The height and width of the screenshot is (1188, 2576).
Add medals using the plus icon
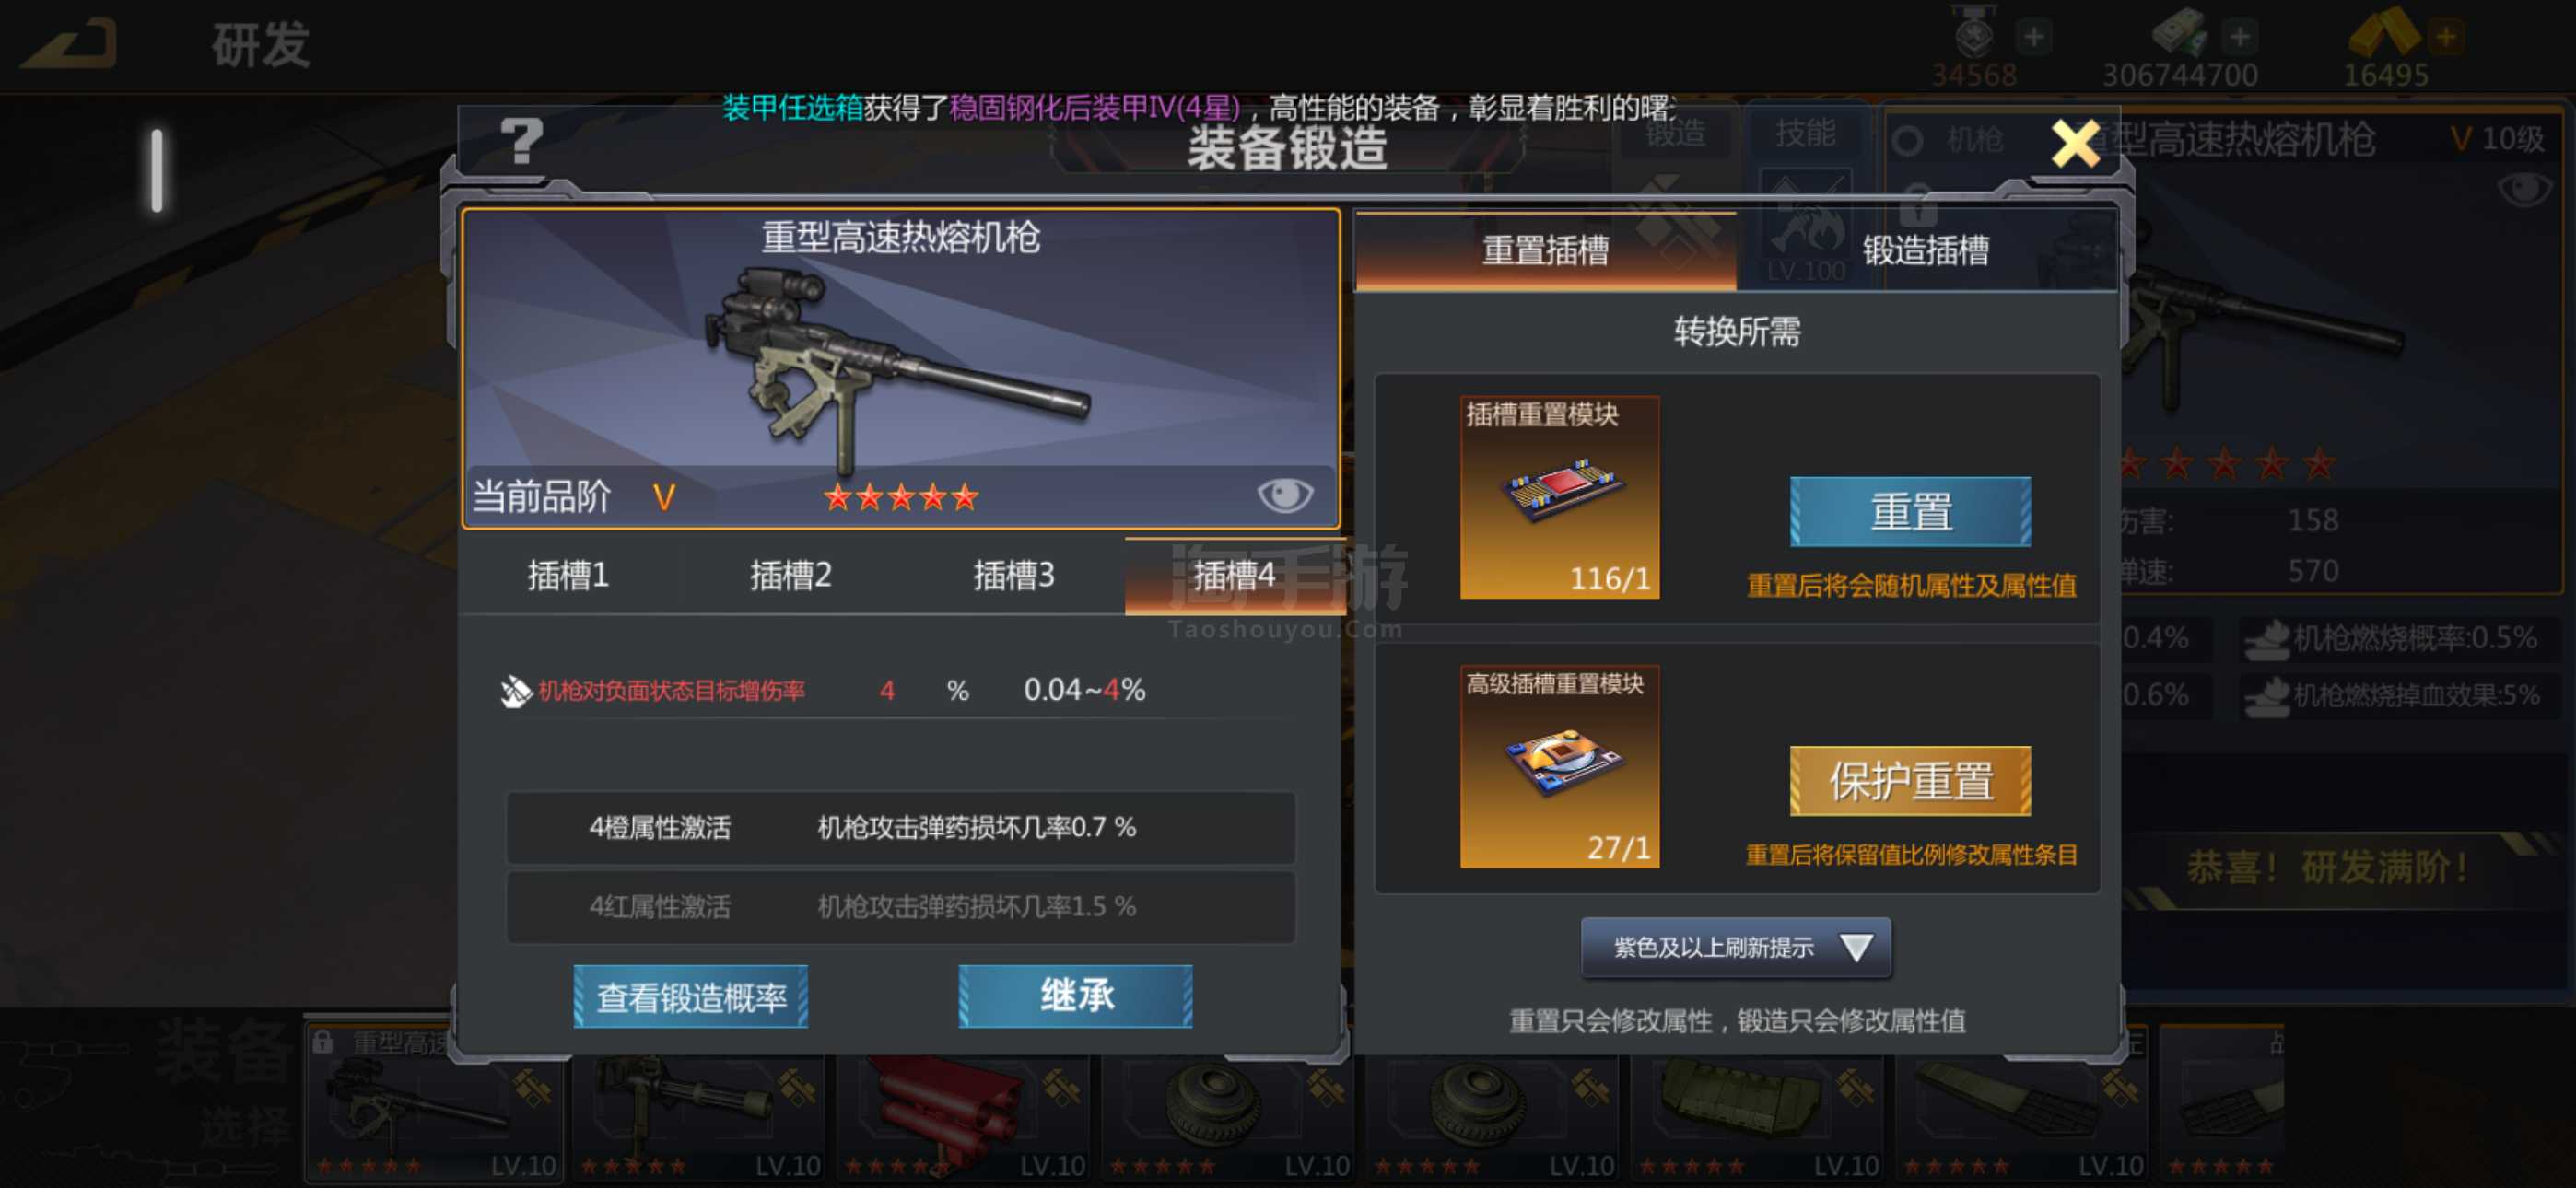click(2033, 37)
